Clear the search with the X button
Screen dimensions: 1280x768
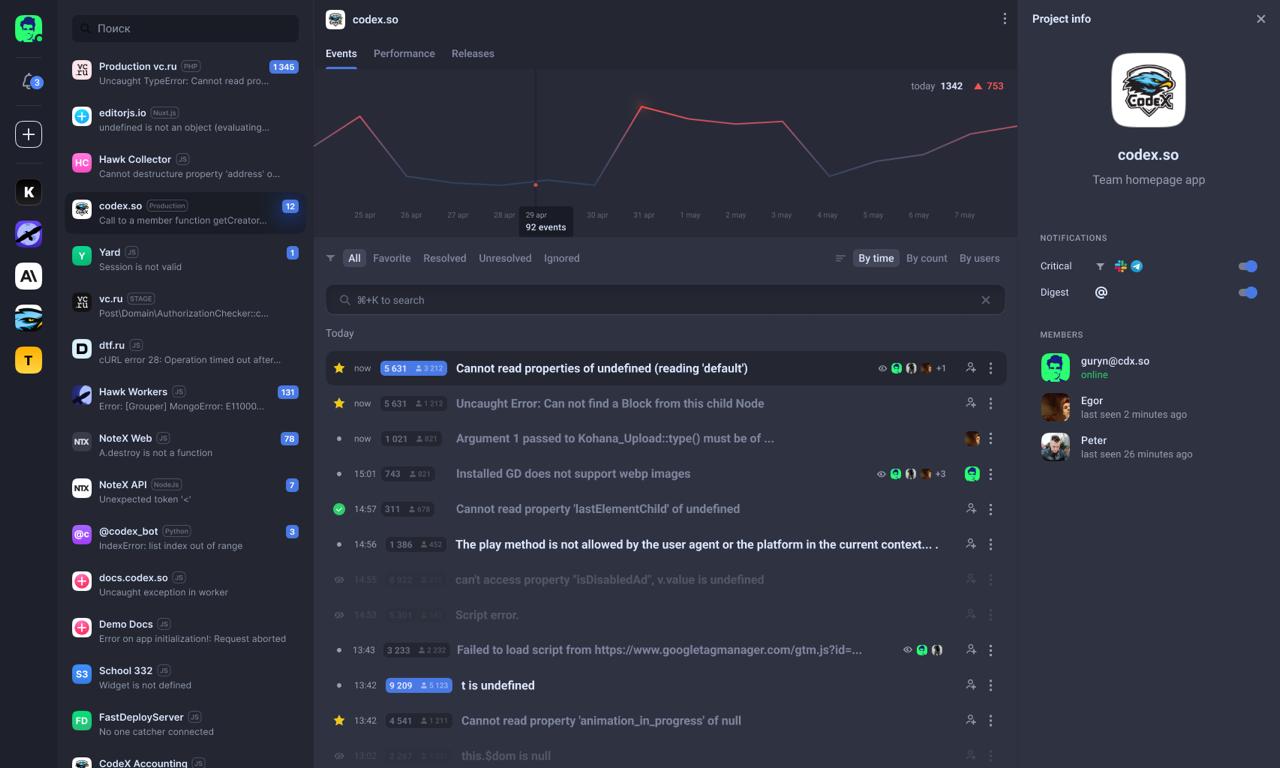986,299
